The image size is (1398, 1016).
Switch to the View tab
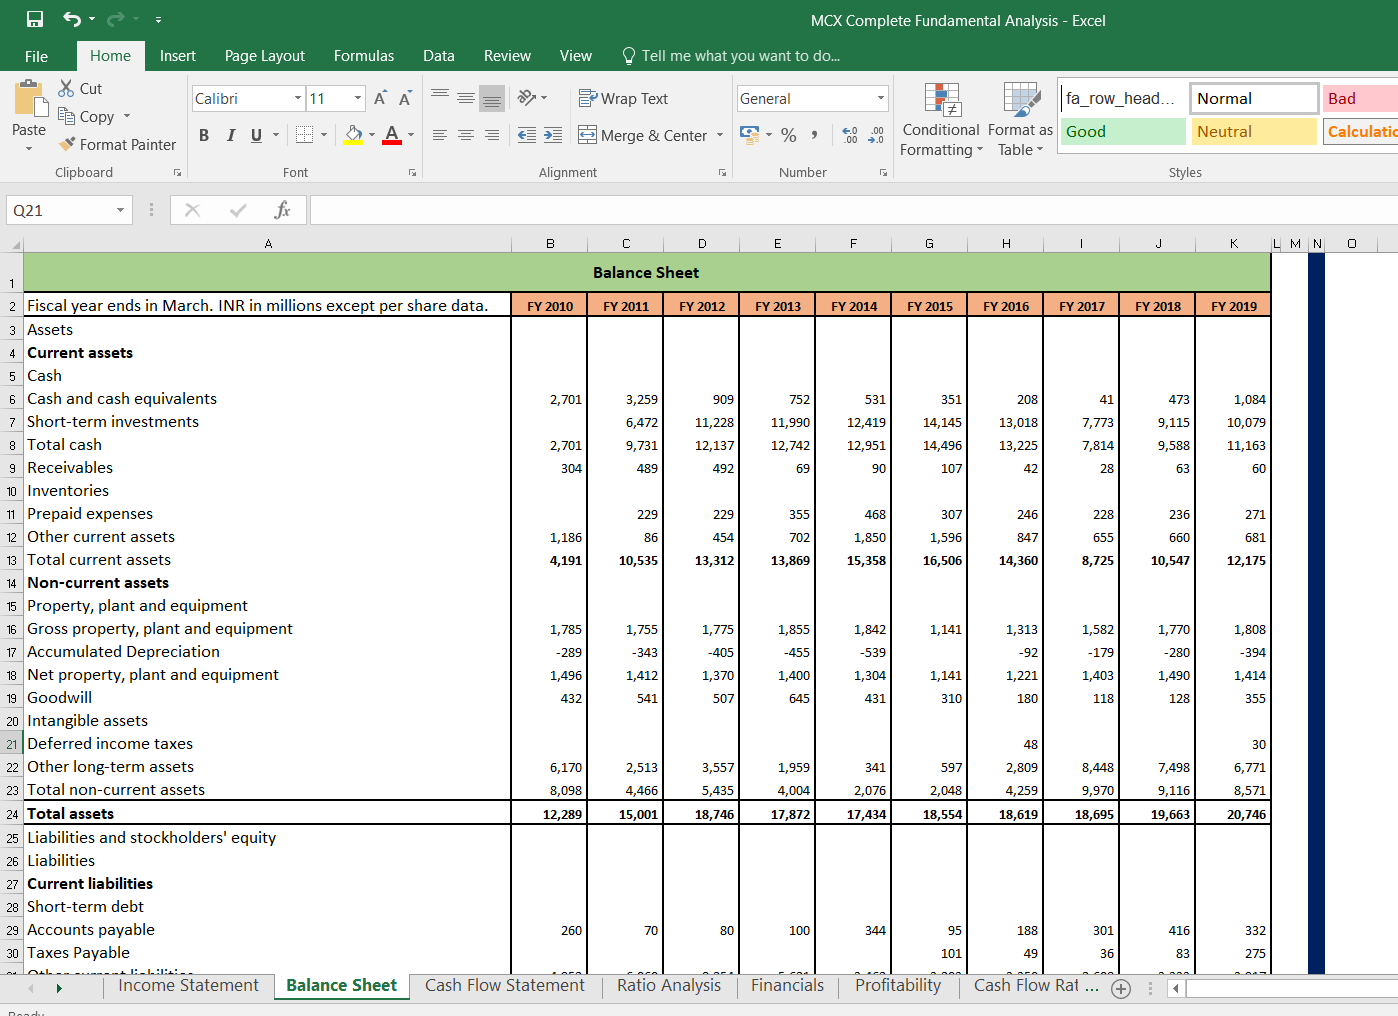pyautogui.click(x=576, y=56)
